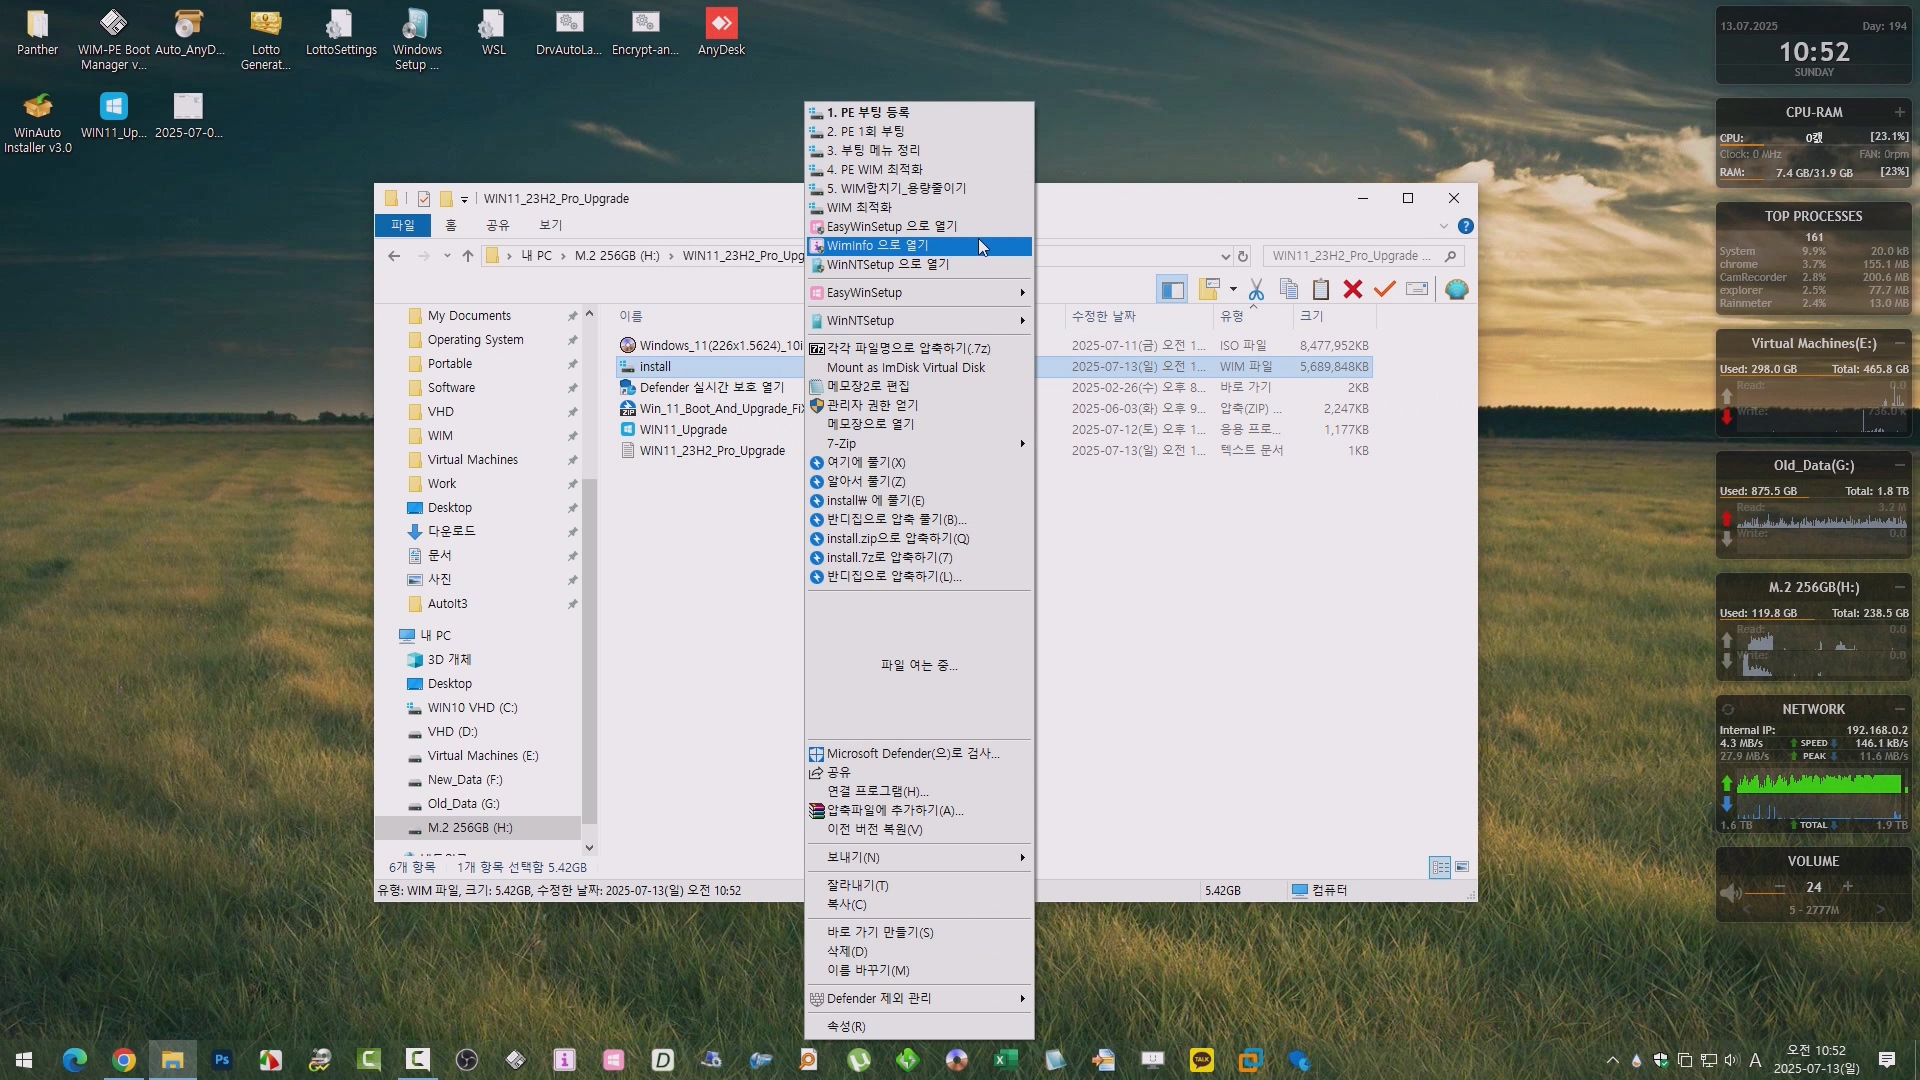Click the address bar refresh button
Viewport: 1920px width, 1080px height.
tap(1243, 256)
